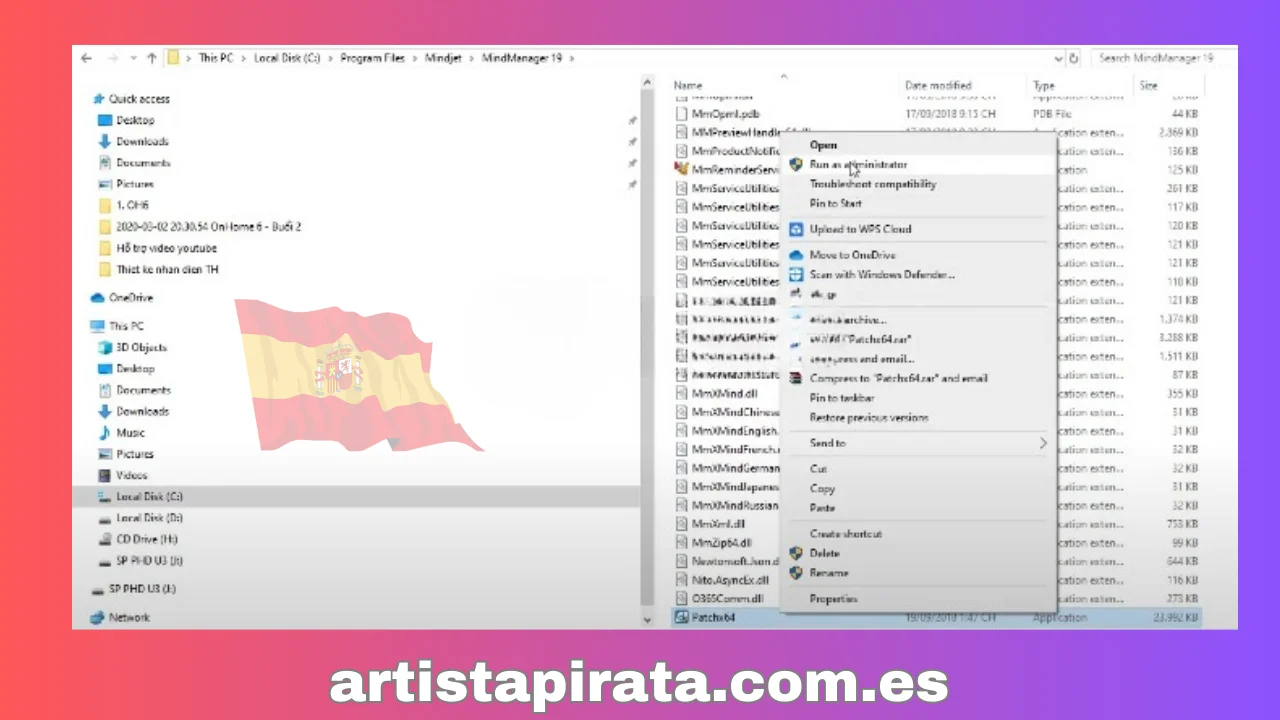Click the folder icon in the address bar
This screenshot has width=1280, height=720.
coord(173,58)
